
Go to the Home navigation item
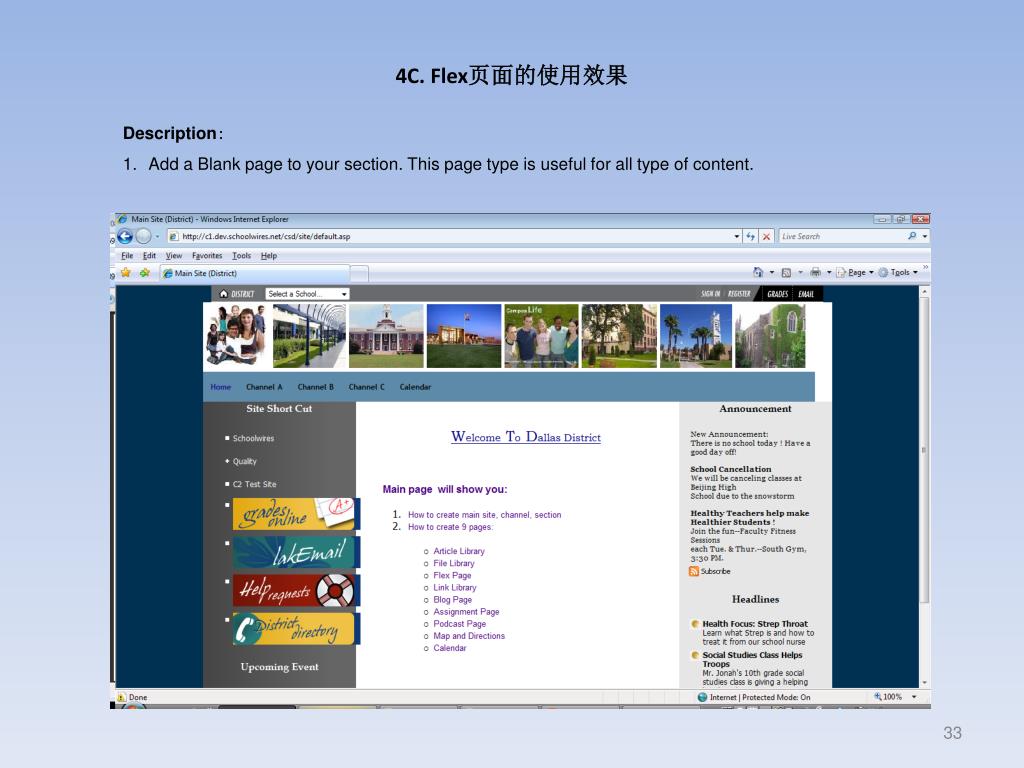221,387
